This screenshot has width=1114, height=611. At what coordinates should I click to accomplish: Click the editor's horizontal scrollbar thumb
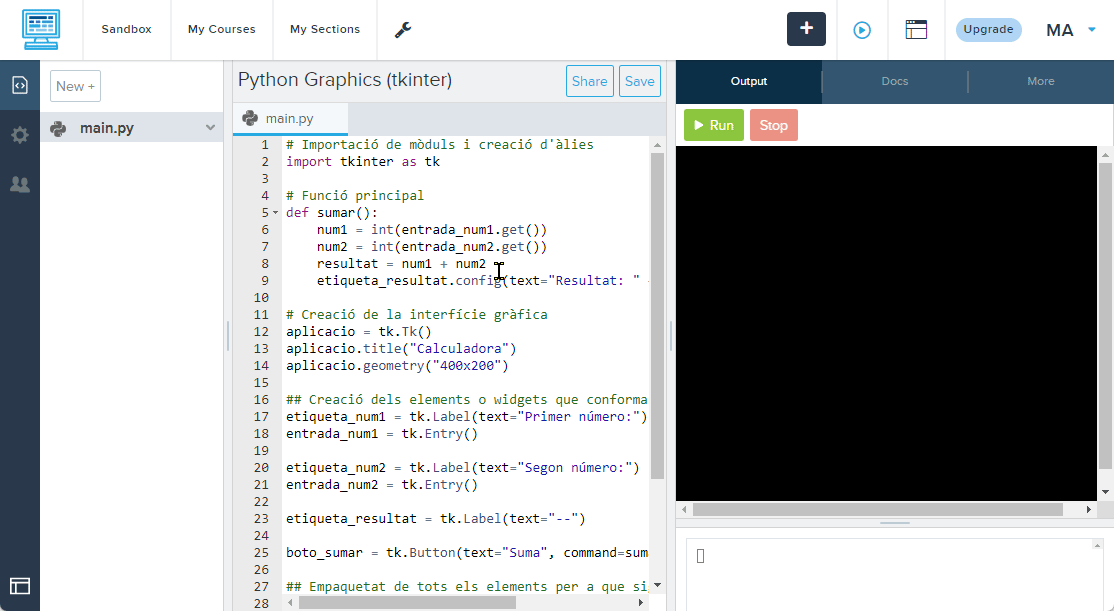406,602
